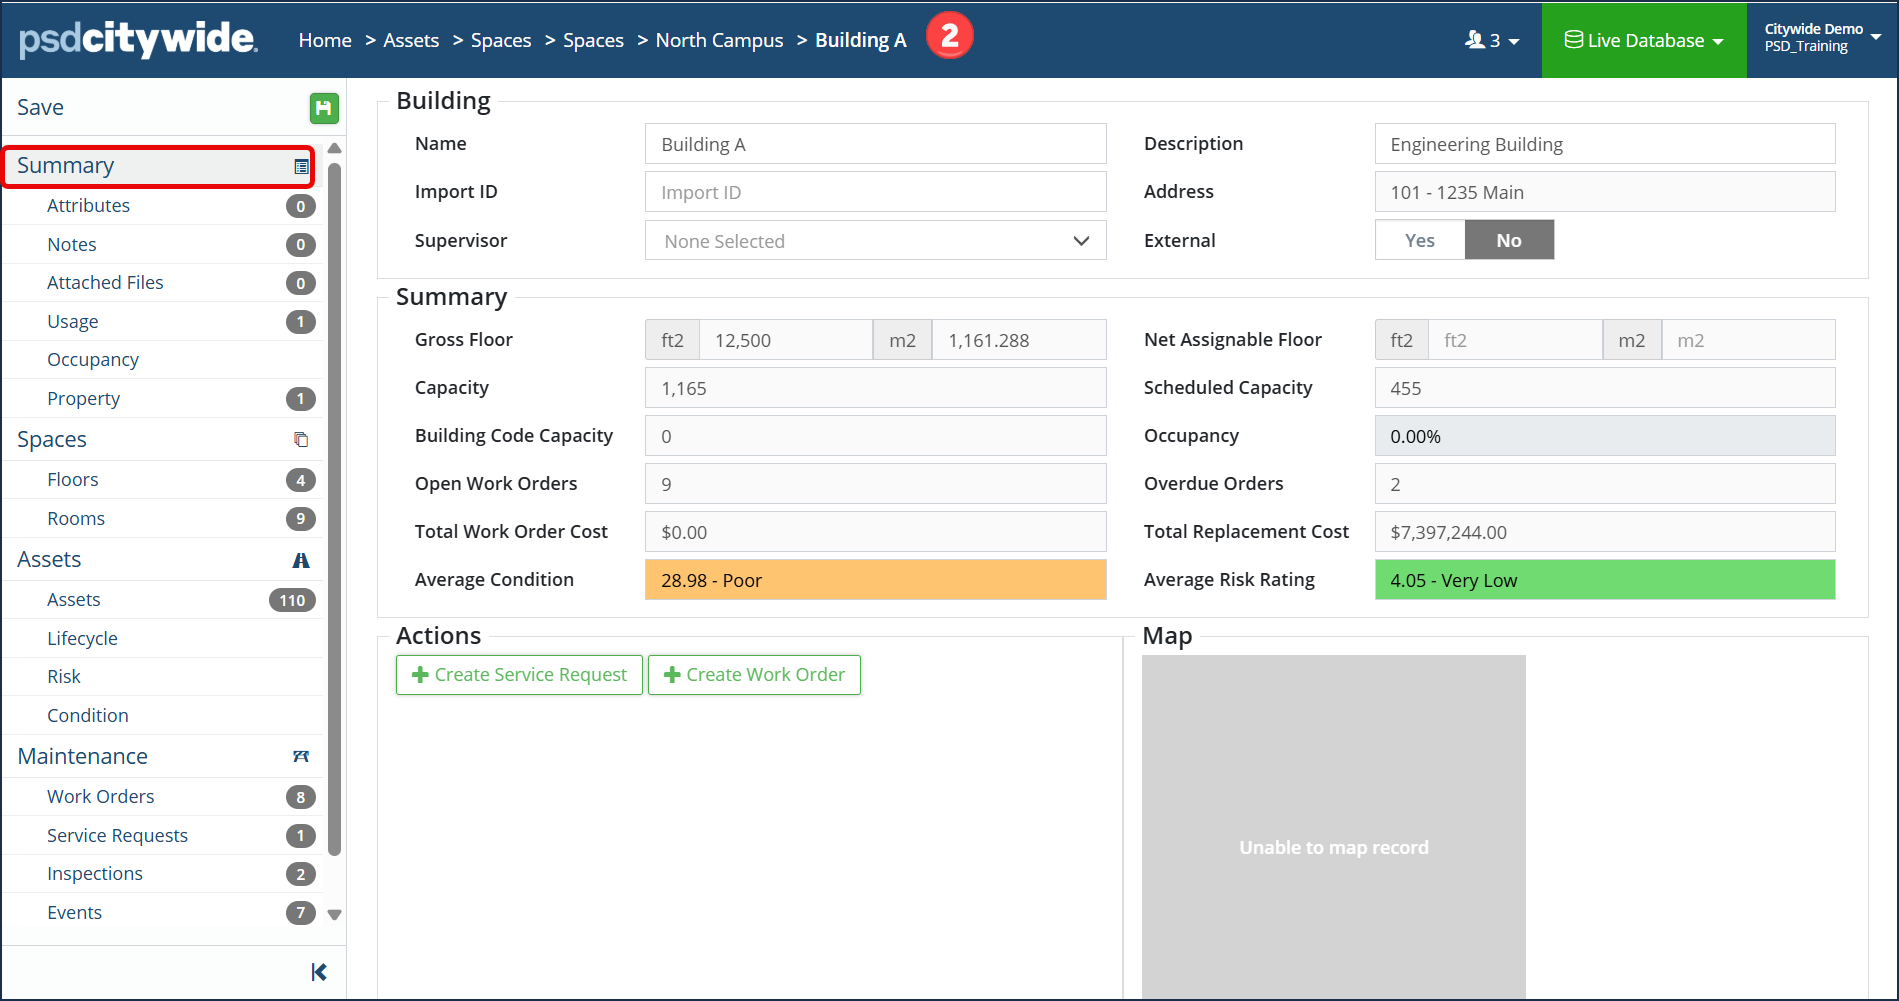The width and height of the screenshot is (1899, 1001).
Task: Click the Address input field
Action: click(1605, 192)
